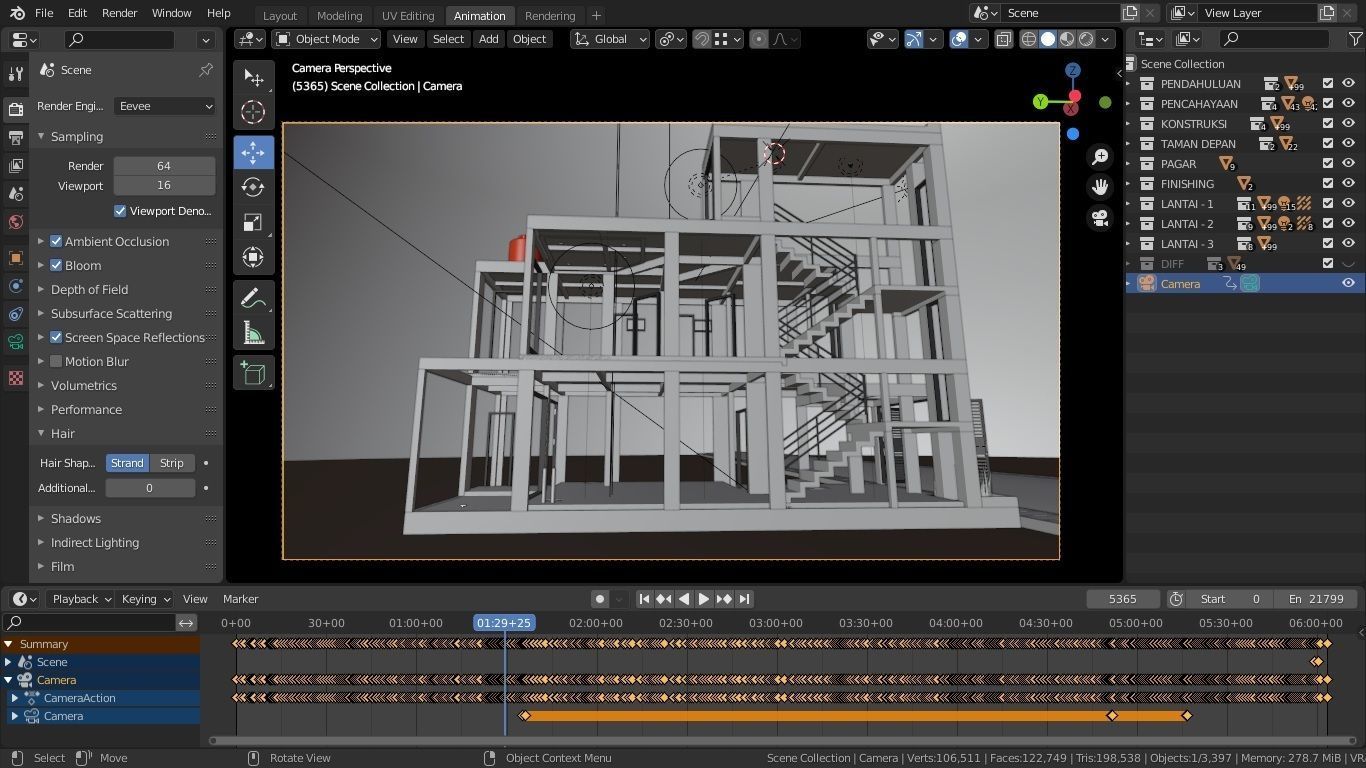1366x768 pixels.
Task: Select Strip hair shape
Action: pos(171,463)
